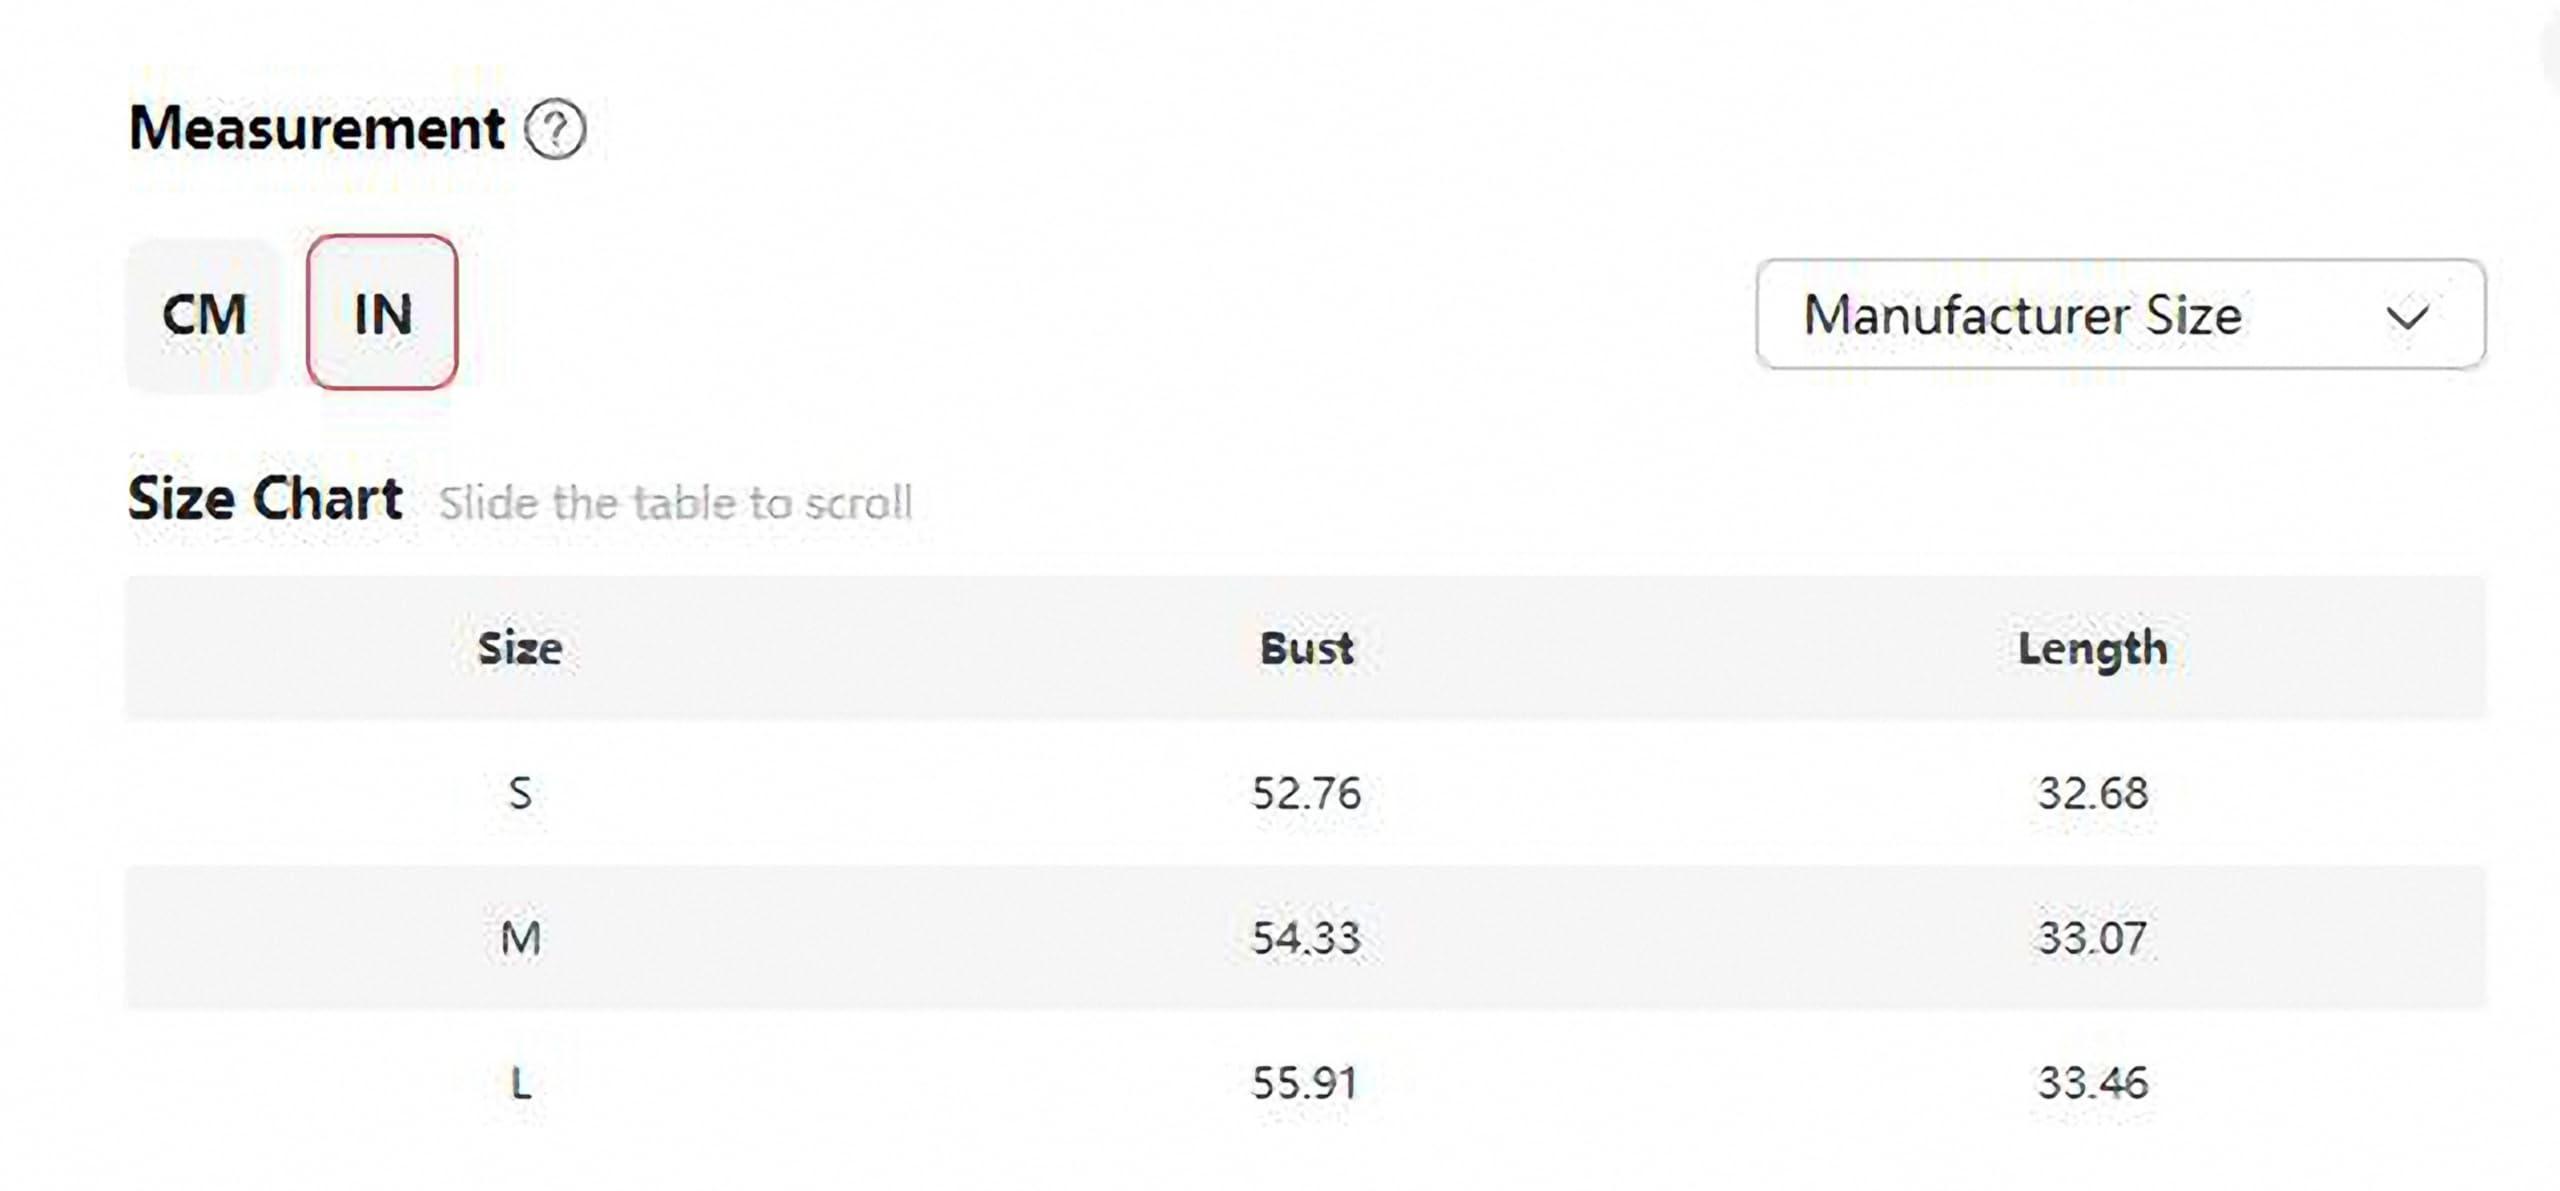
Task: Click the Measurement help question mark icon
Action: [x=555, y=129]
